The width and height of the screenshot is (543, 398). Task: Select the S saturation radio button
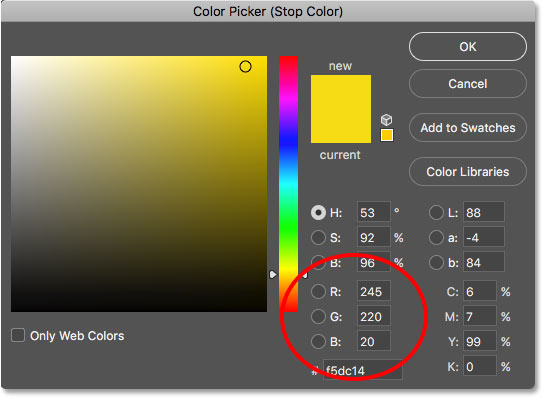point(318,238)
